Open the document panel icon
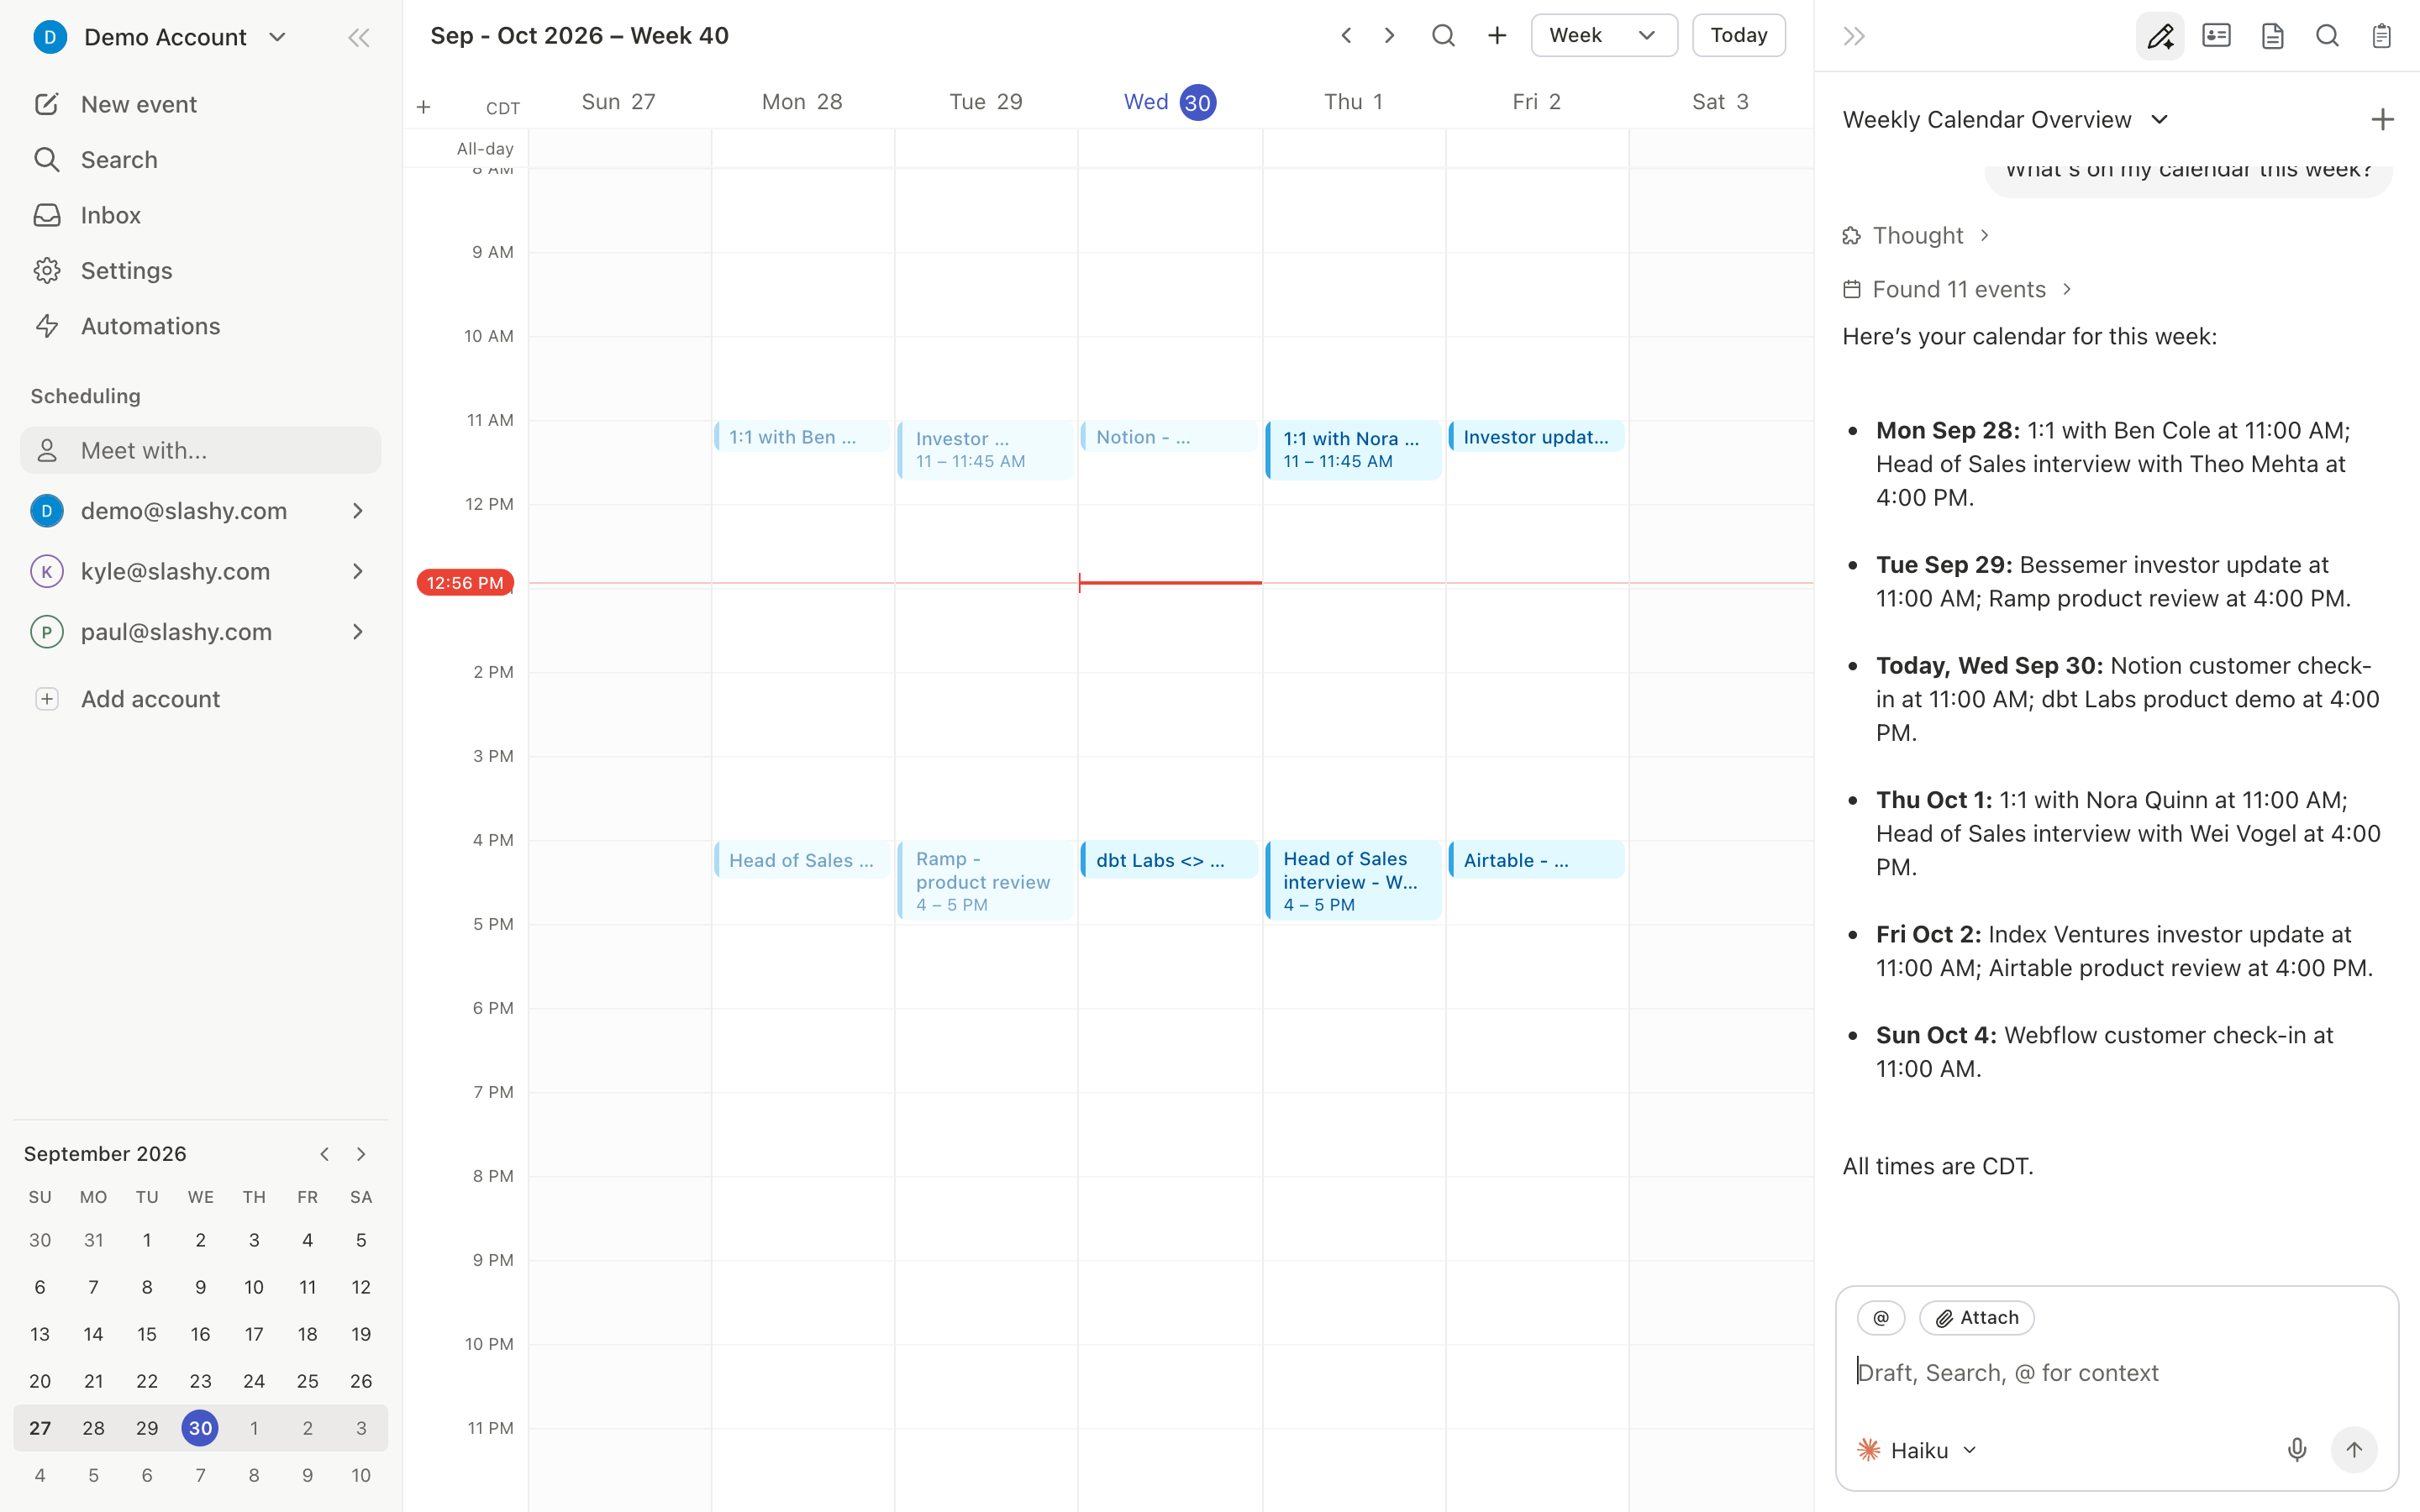Screen dimensions: 2420x1512 click(x=2272, y=36)
